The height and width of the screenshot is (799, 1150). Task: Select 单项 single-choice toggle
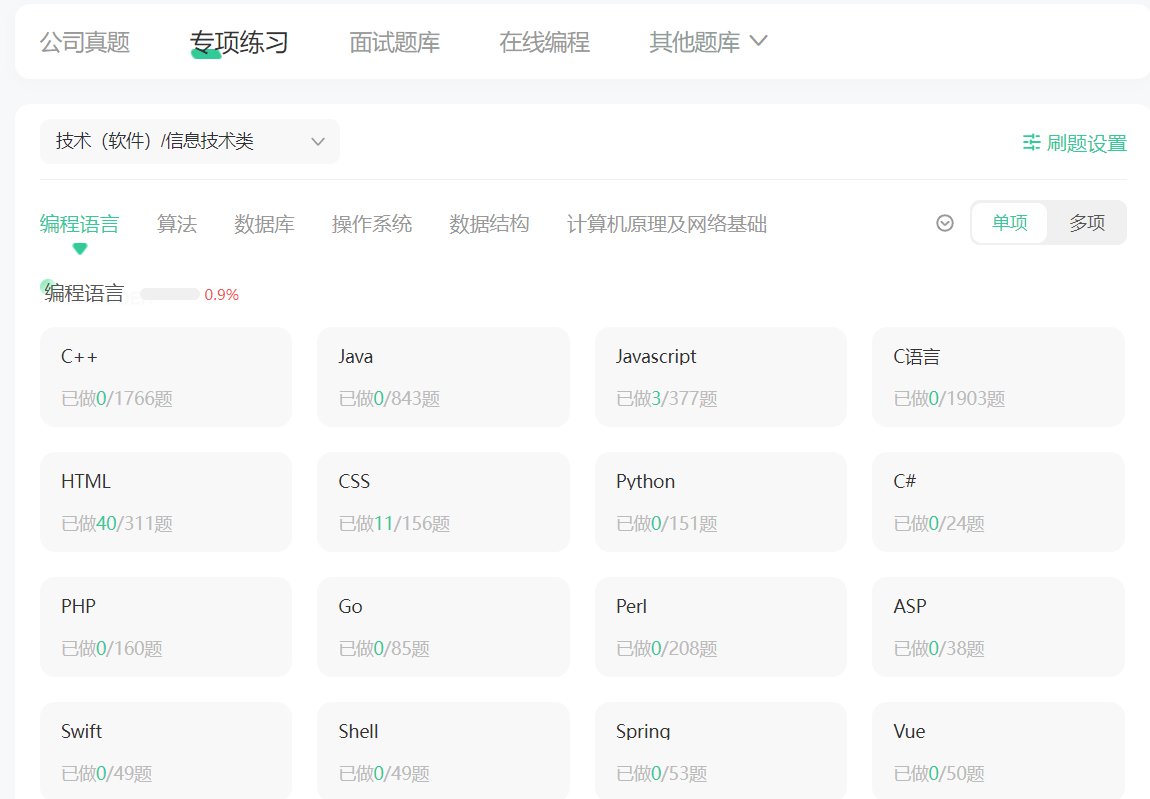pyautogui.click(x=1009, y=223)
